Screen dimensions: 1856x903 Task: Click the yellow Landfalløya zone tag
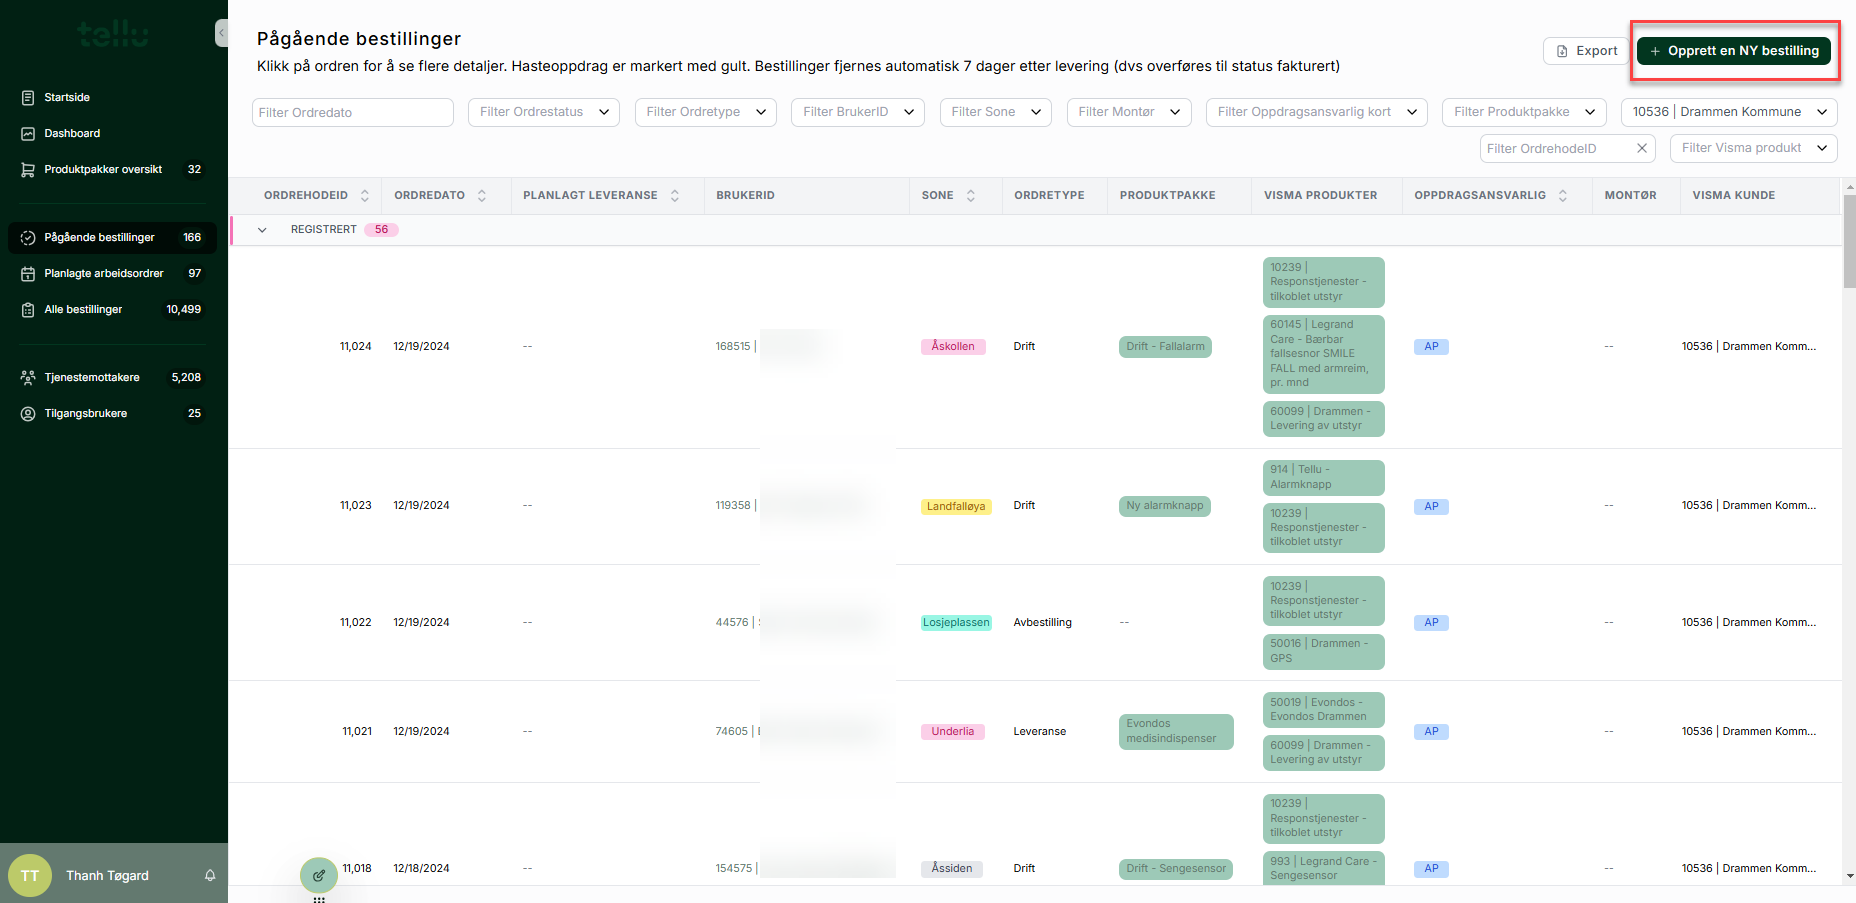[x=955, y=506]
